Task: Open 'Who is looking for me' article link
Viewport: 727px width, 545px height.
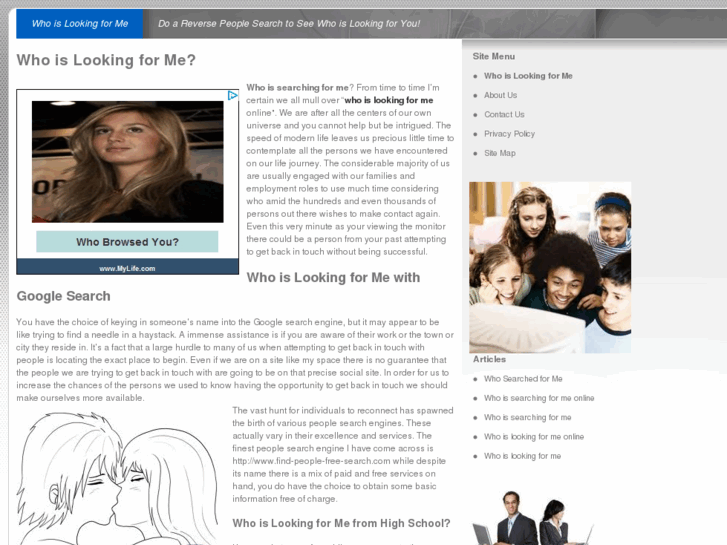Action: pyautogui.click(x=522, y=456)
